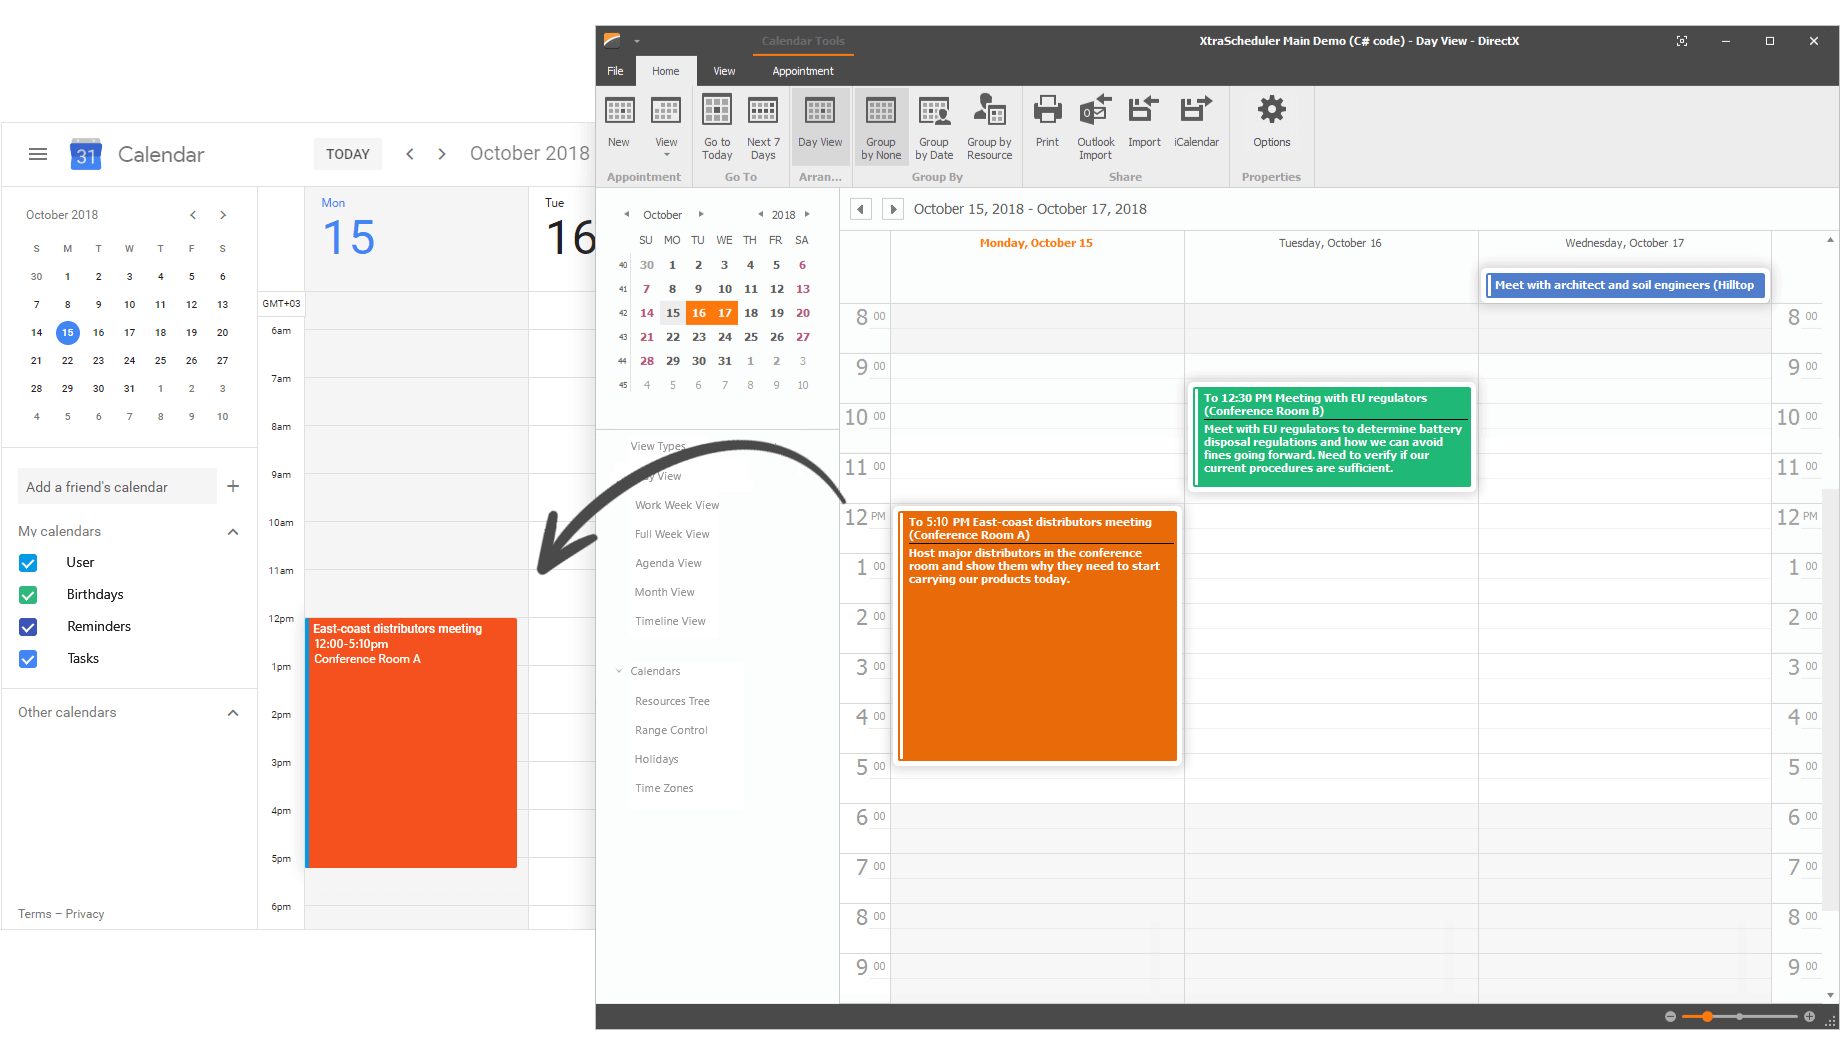1840x1056 pixels.
Task: Select Timeline View in the sidebar
Action: (670, 621)
